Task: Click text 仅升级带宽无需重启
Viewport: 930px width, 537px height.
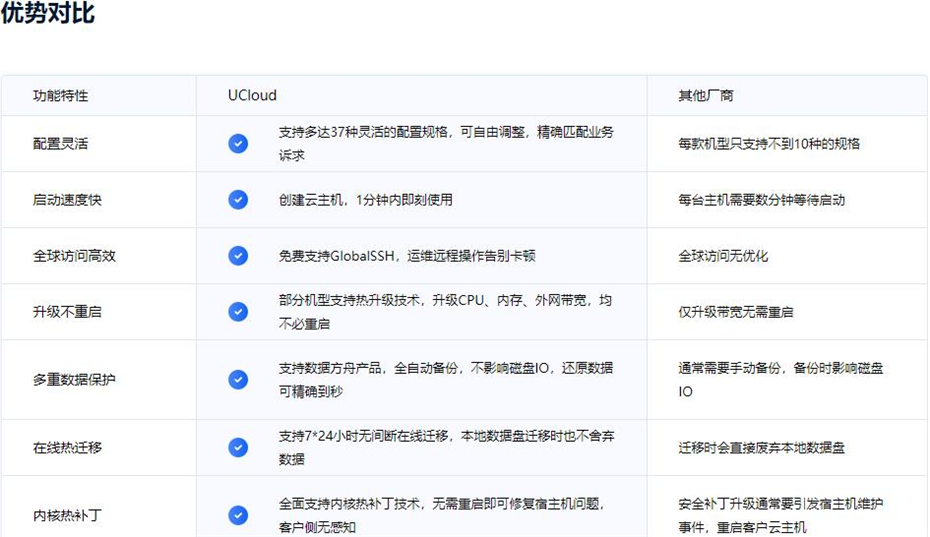Action: (x=735, y=312)
